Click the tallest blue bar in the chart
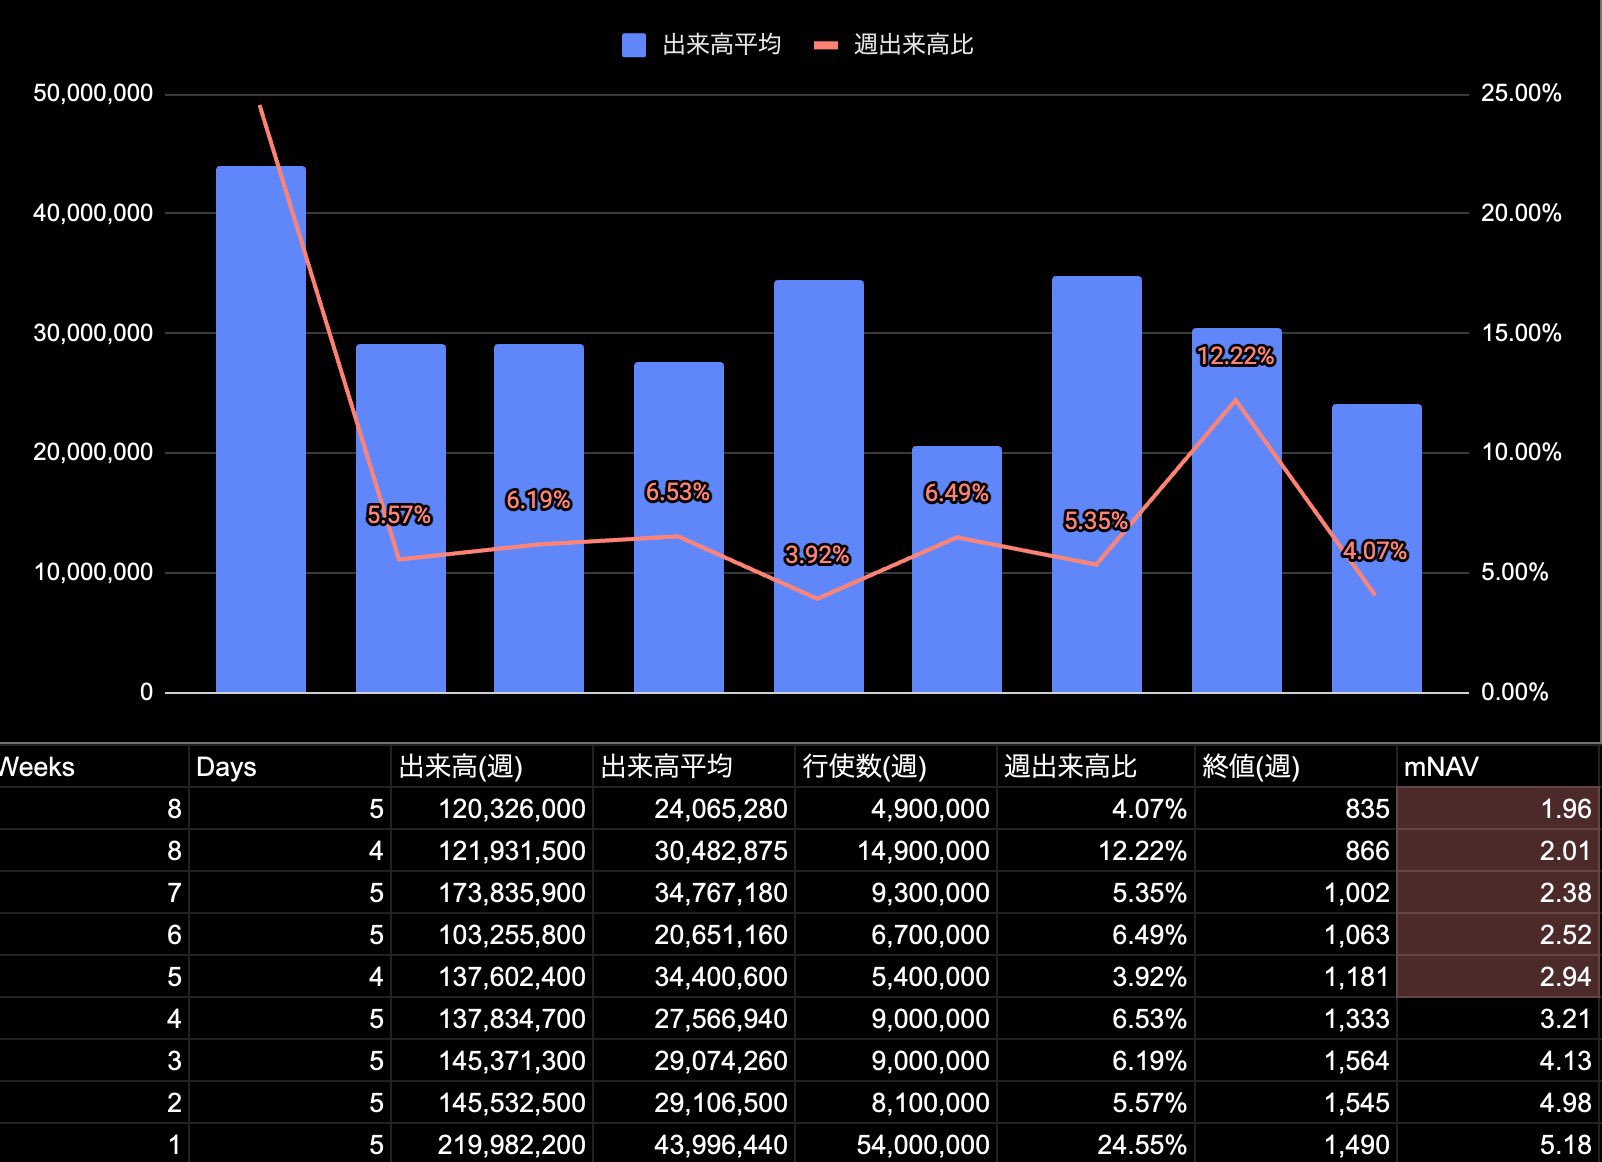The image size is (1602, 1162). 261,429
